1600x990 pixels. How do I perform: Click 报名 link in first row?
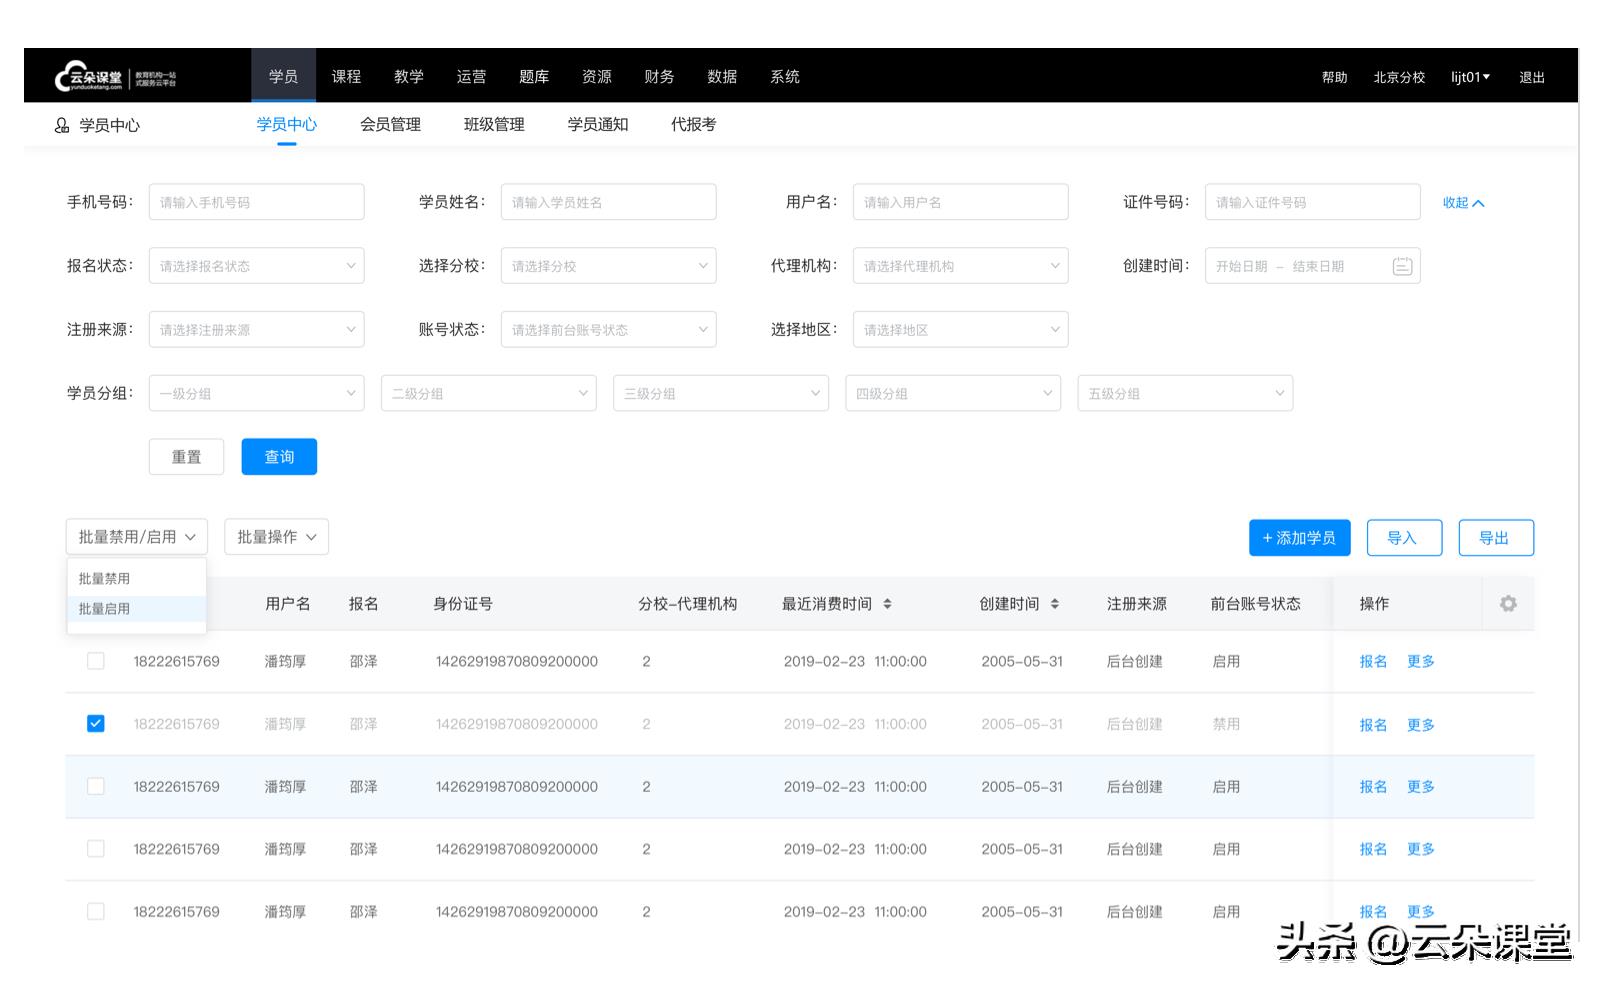pos(1373,661)
